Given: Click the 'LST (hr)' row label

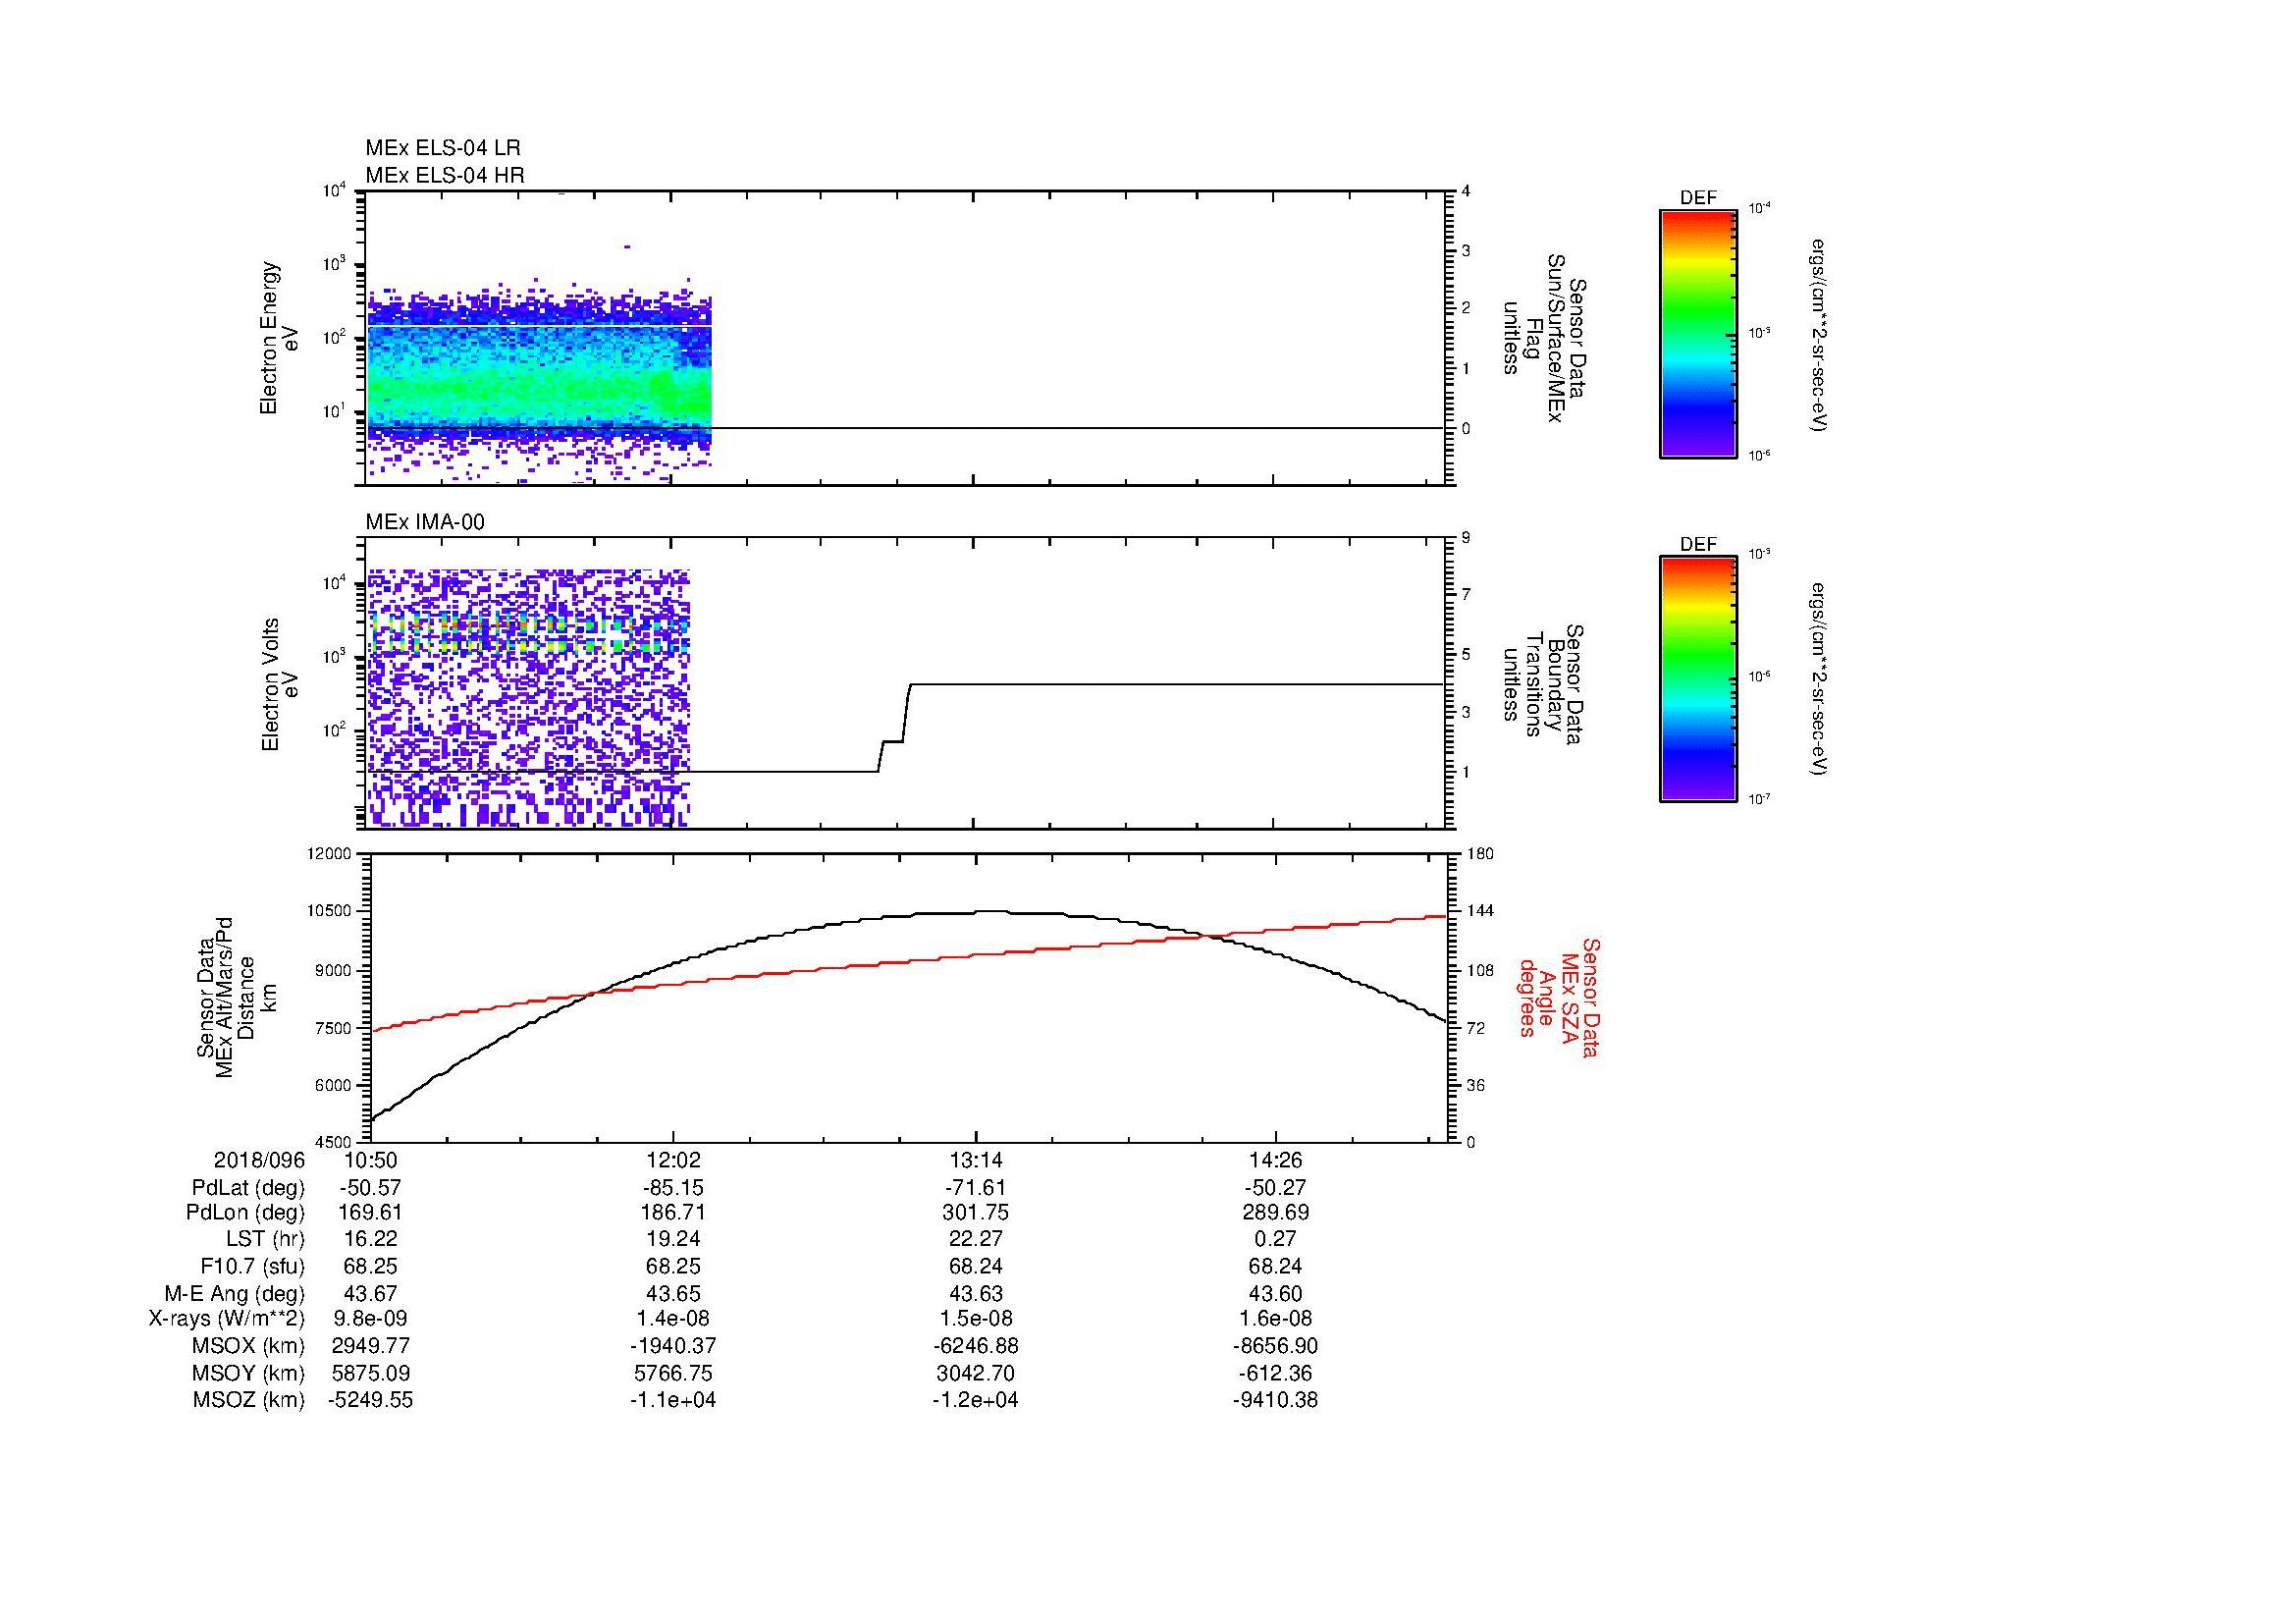Looking at the screenshot, I should [265, 1240].
